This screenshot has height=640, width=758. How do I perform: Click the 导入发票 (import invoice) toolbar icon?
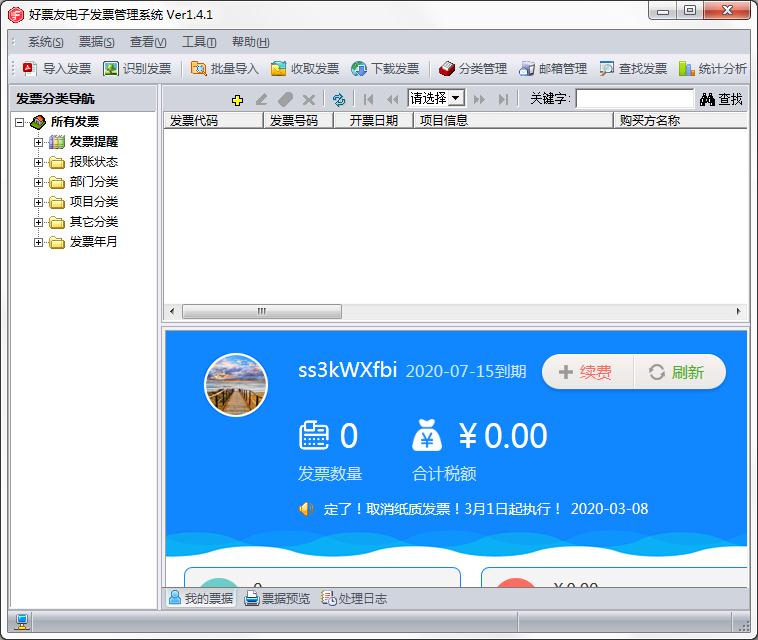(x=30, y=69)
